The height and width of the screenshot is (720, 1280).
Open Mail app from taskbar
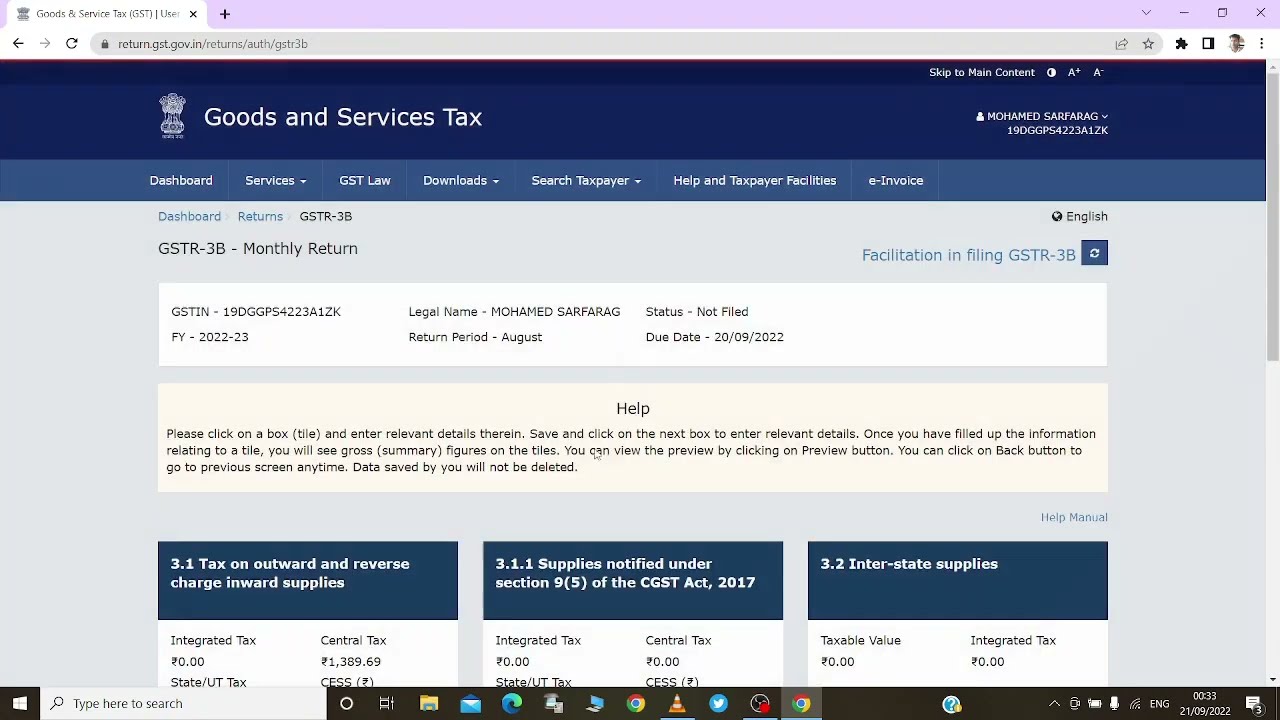470,703
